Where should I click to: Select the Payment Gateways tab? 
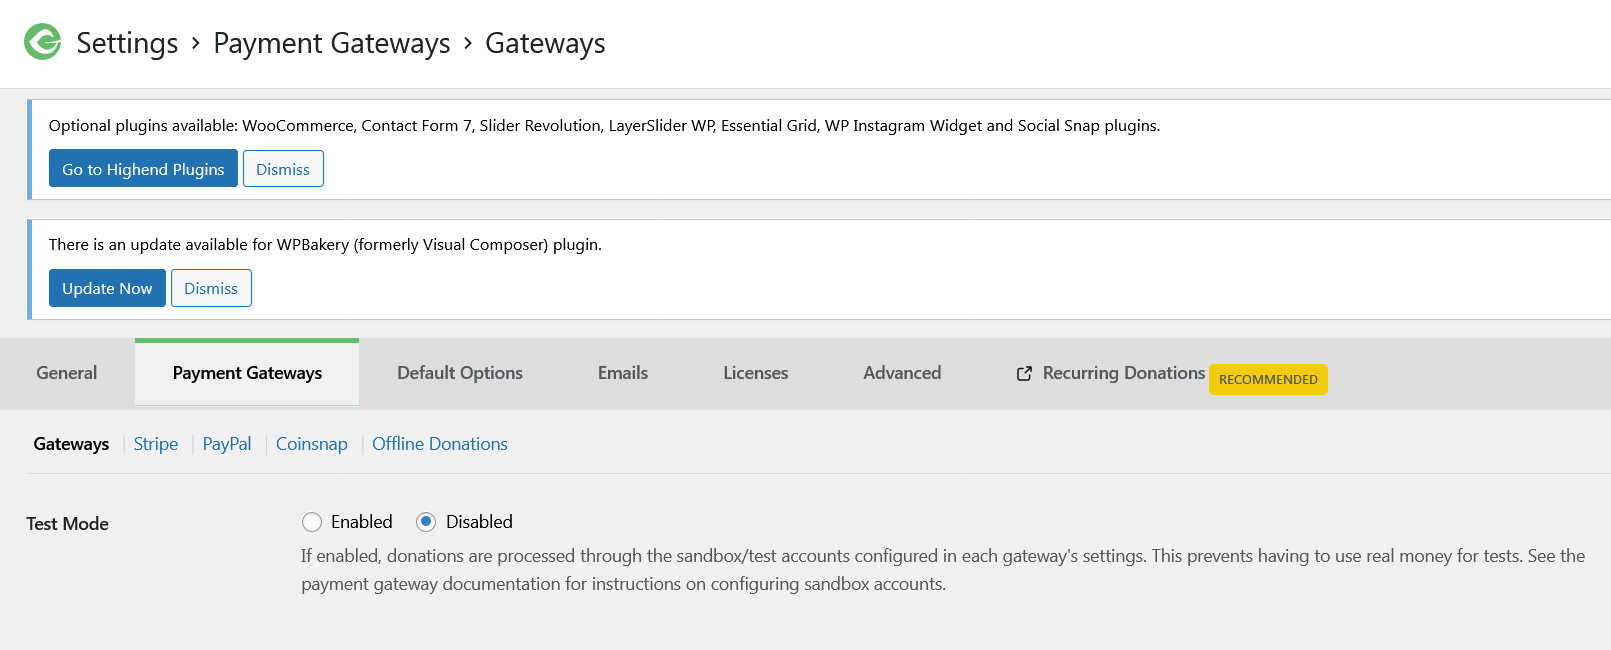tap(247, 373)
